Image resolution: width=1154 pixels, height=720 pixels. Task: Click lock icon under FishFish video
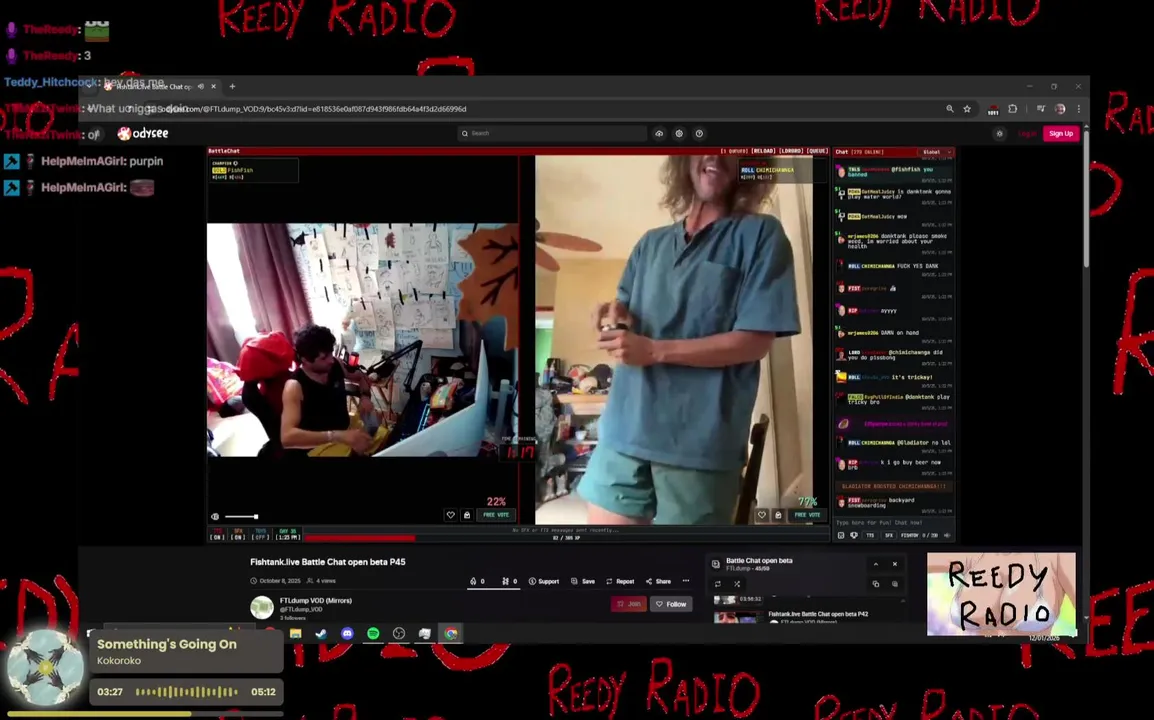[x=467, y=515]
